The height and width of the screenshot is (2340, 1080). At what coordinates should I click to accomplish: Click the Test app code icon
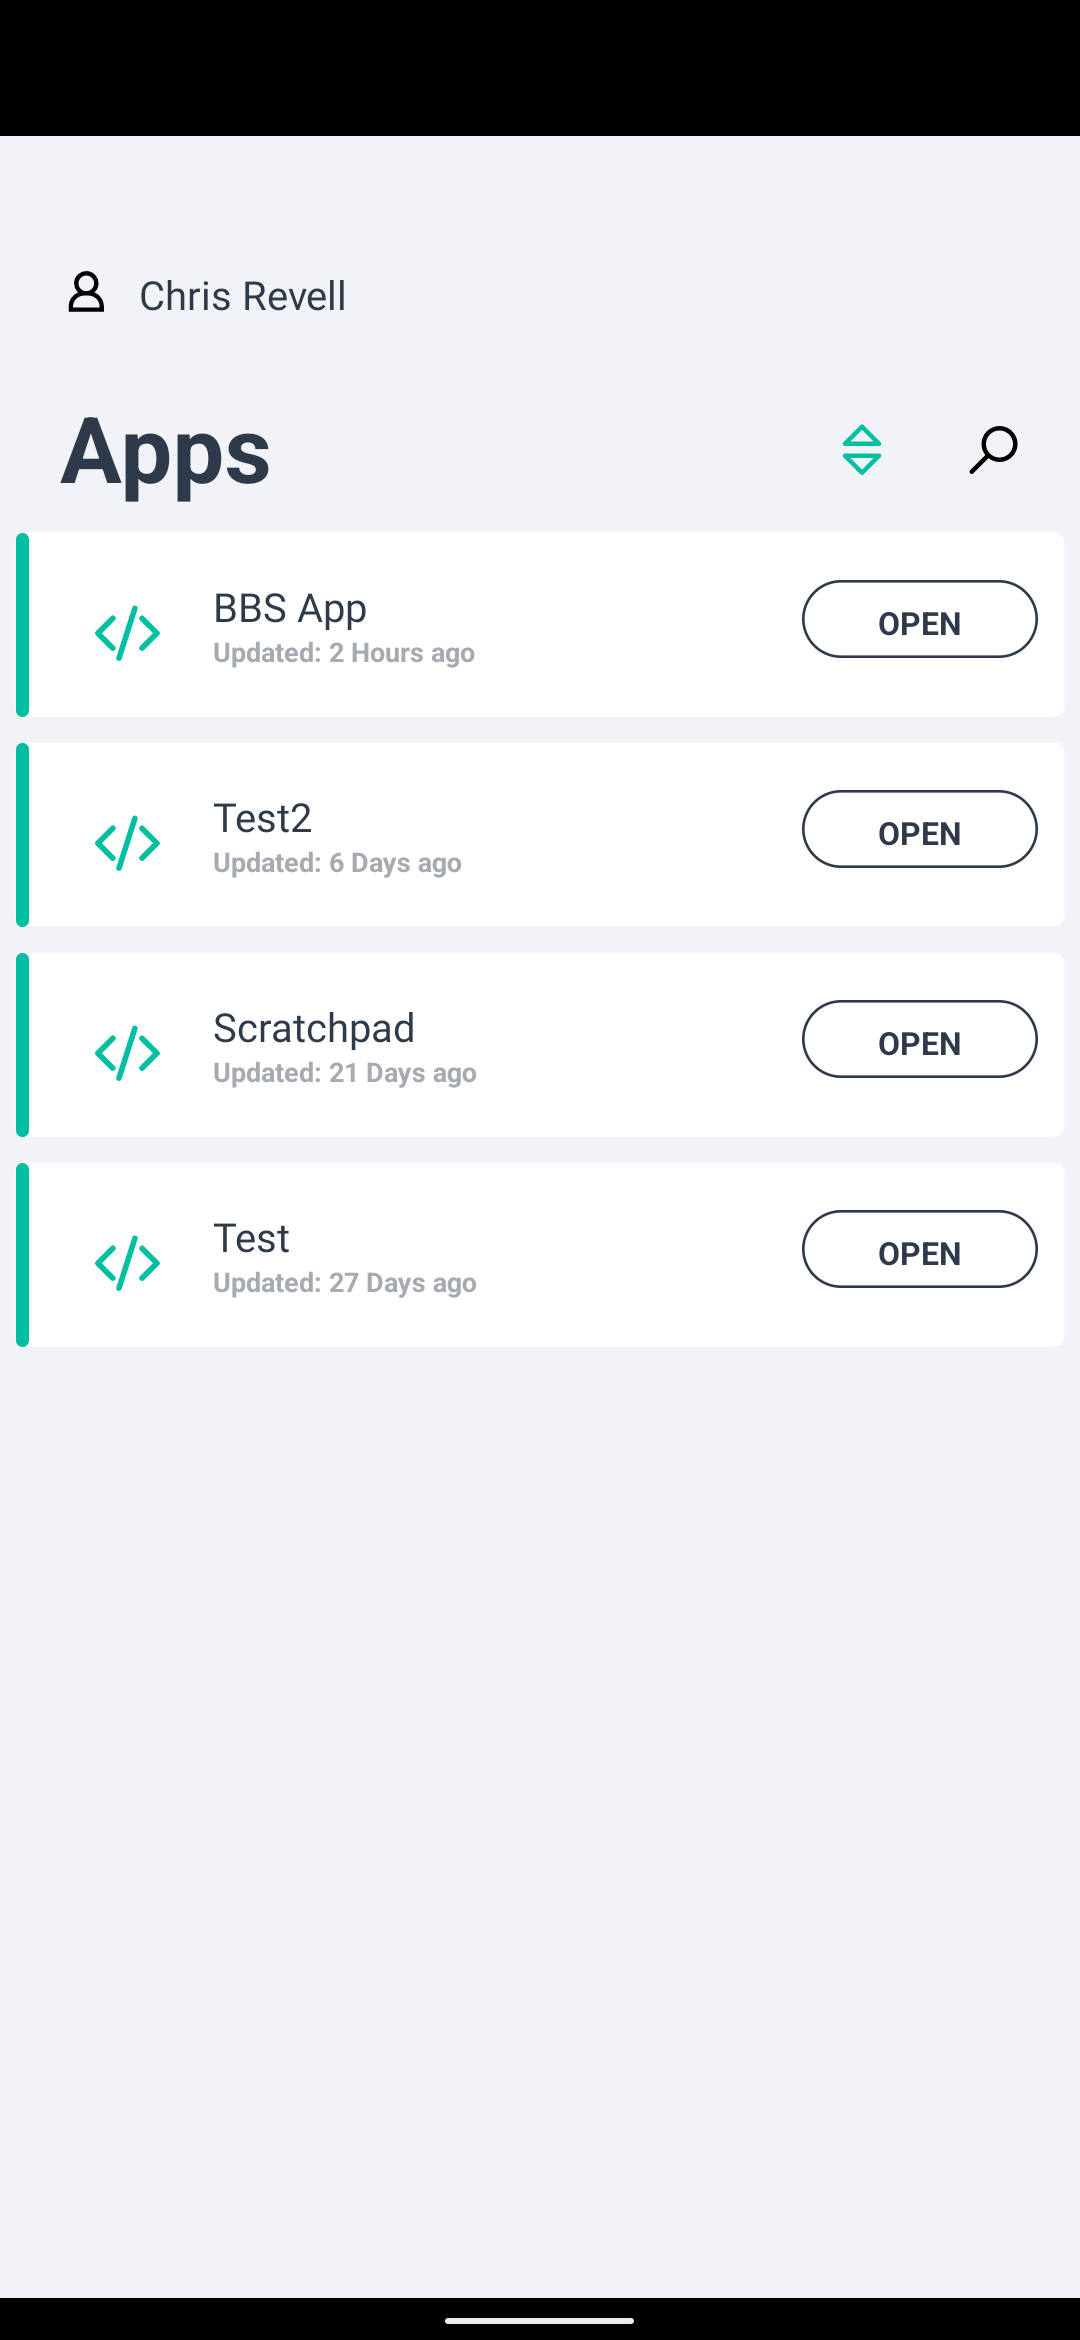click(128, 1263)
